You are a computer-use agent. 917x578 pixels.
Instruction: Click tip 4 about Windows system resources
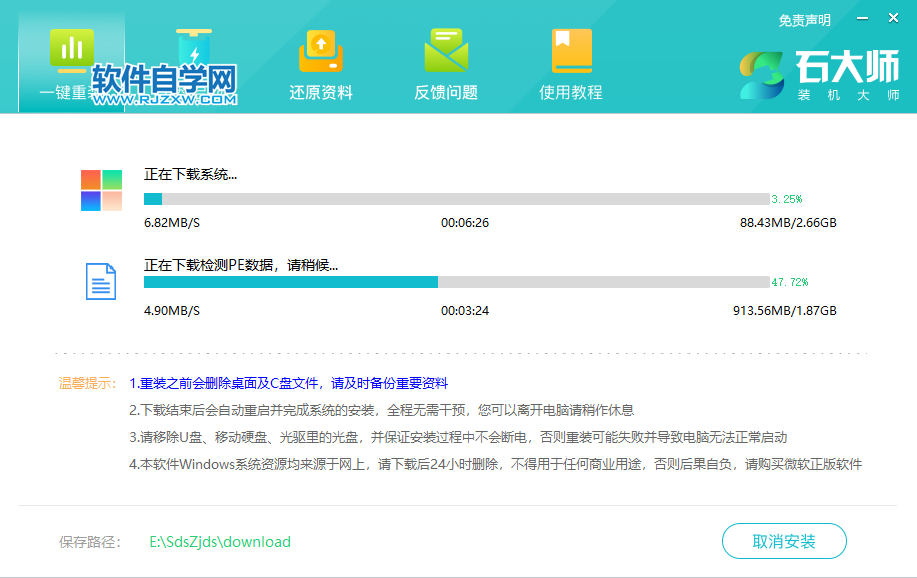tap(495, 465)
